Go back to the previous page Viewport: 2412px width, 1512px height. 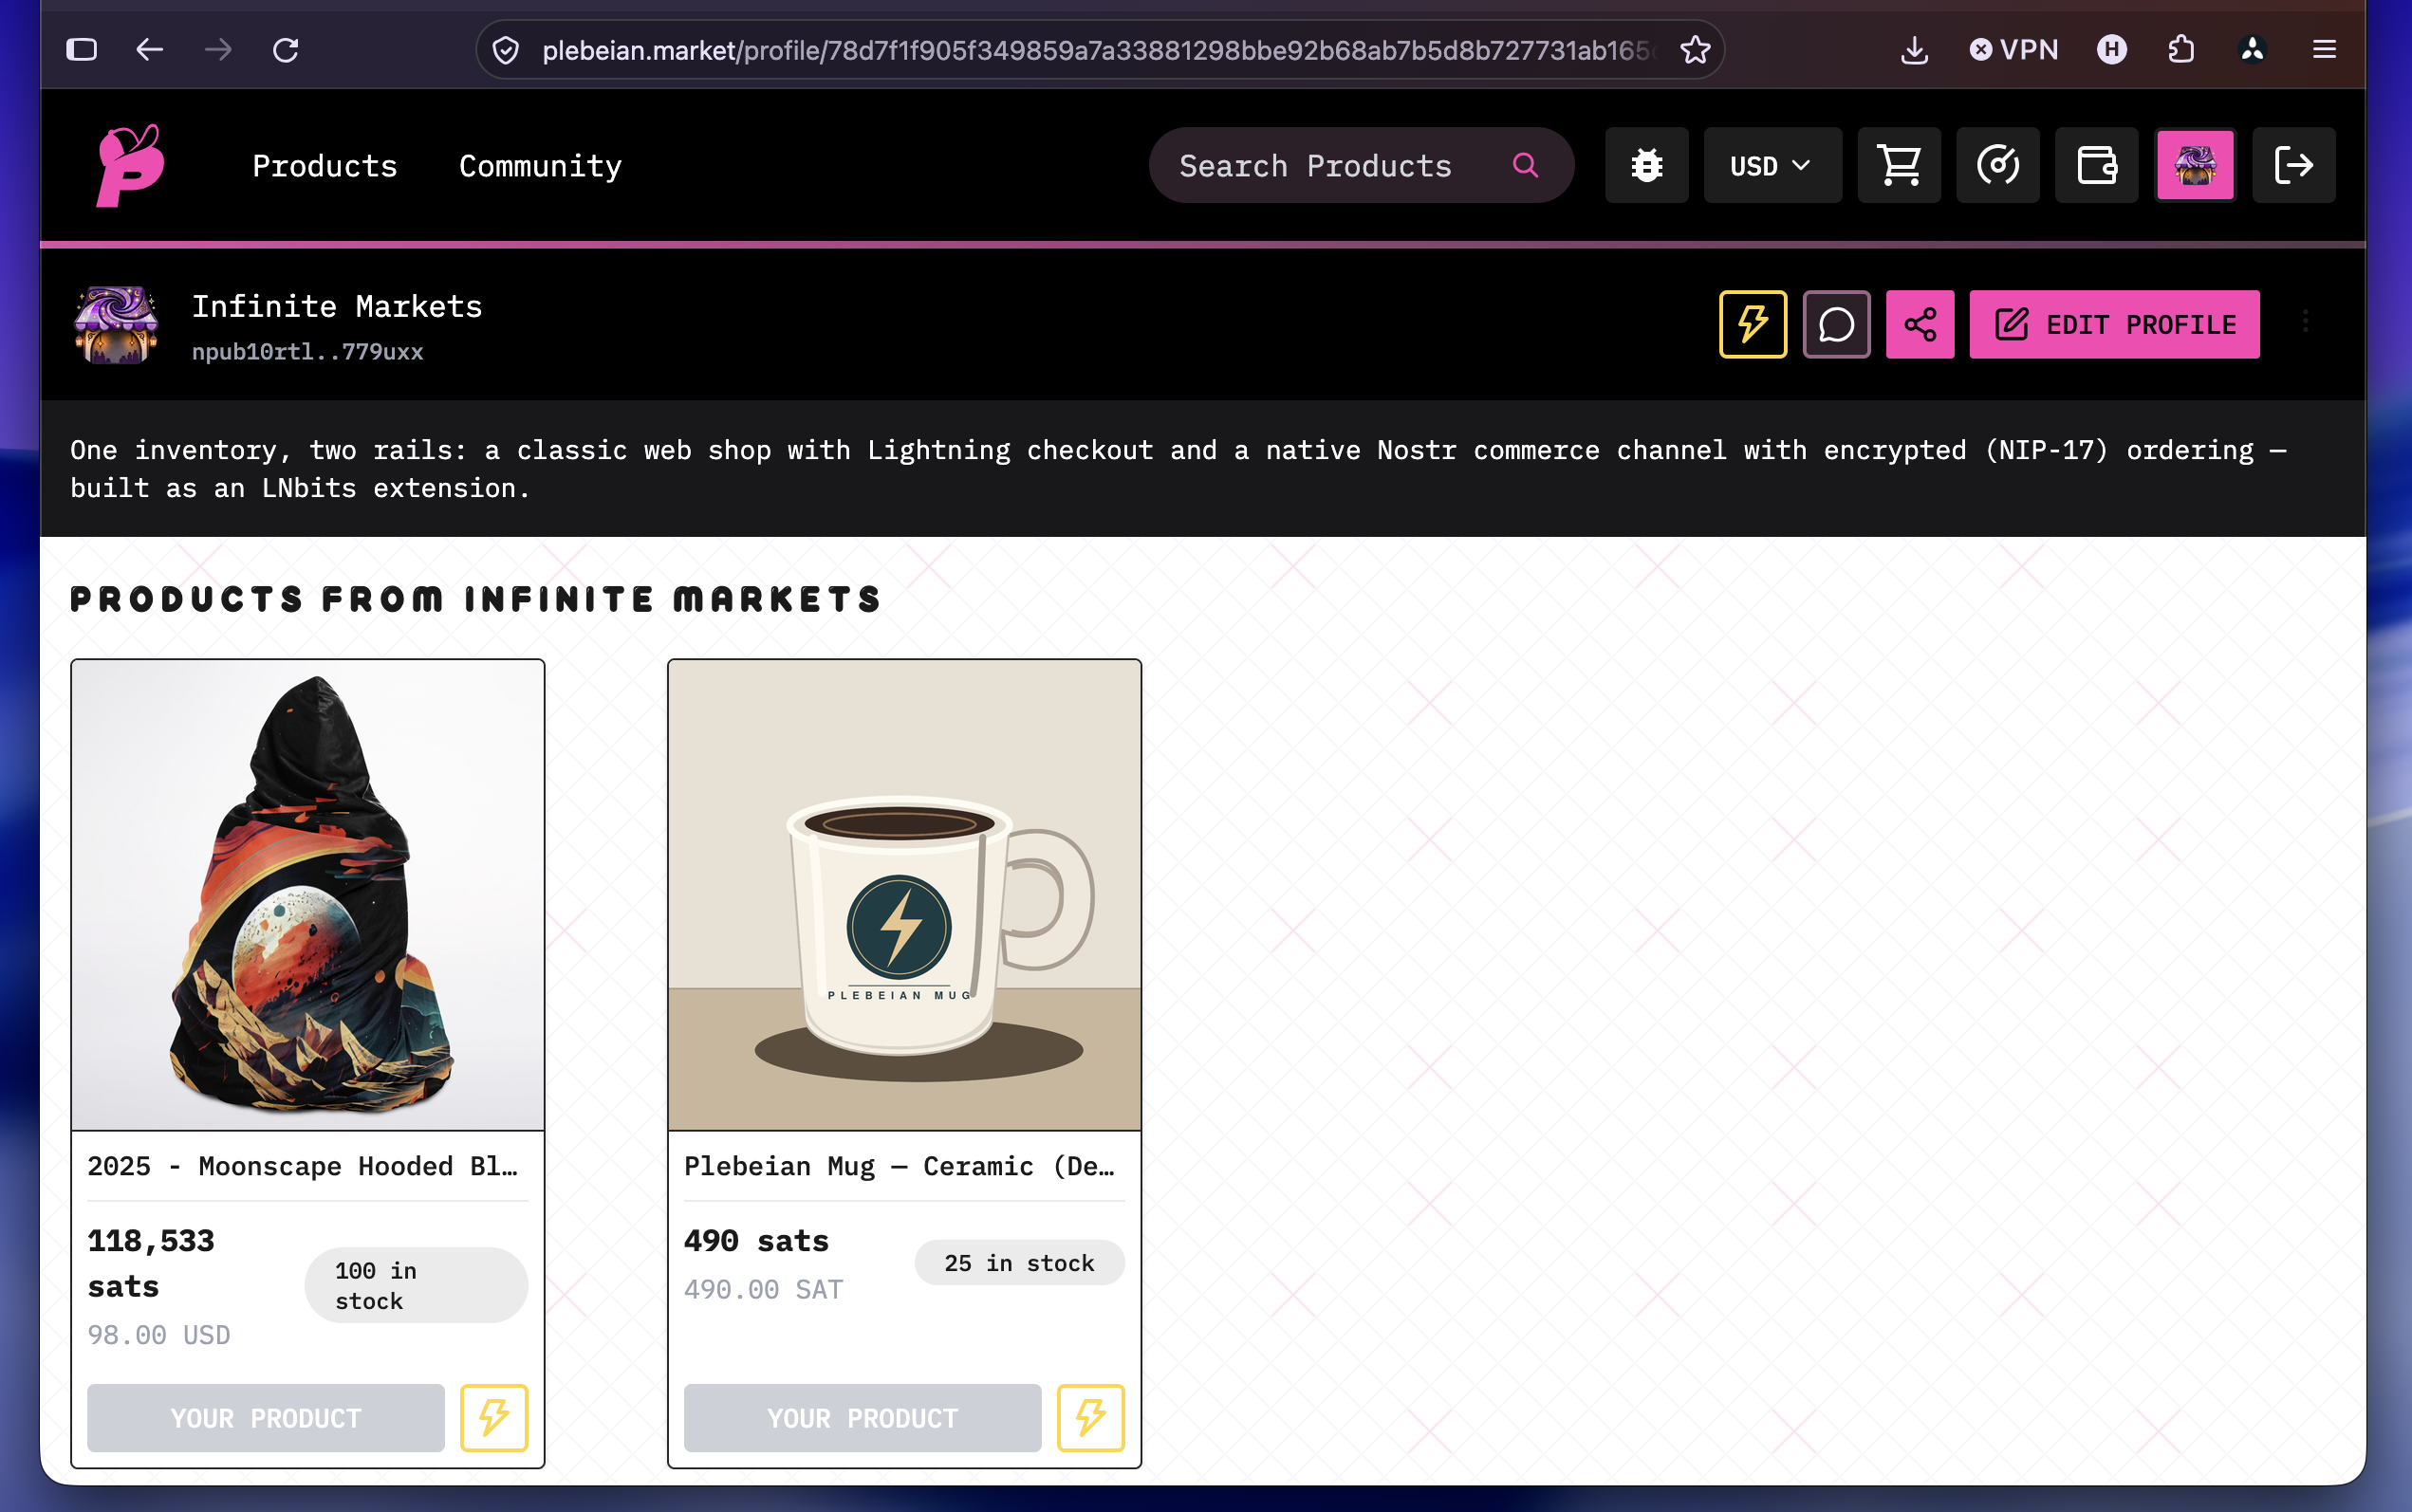150,50
